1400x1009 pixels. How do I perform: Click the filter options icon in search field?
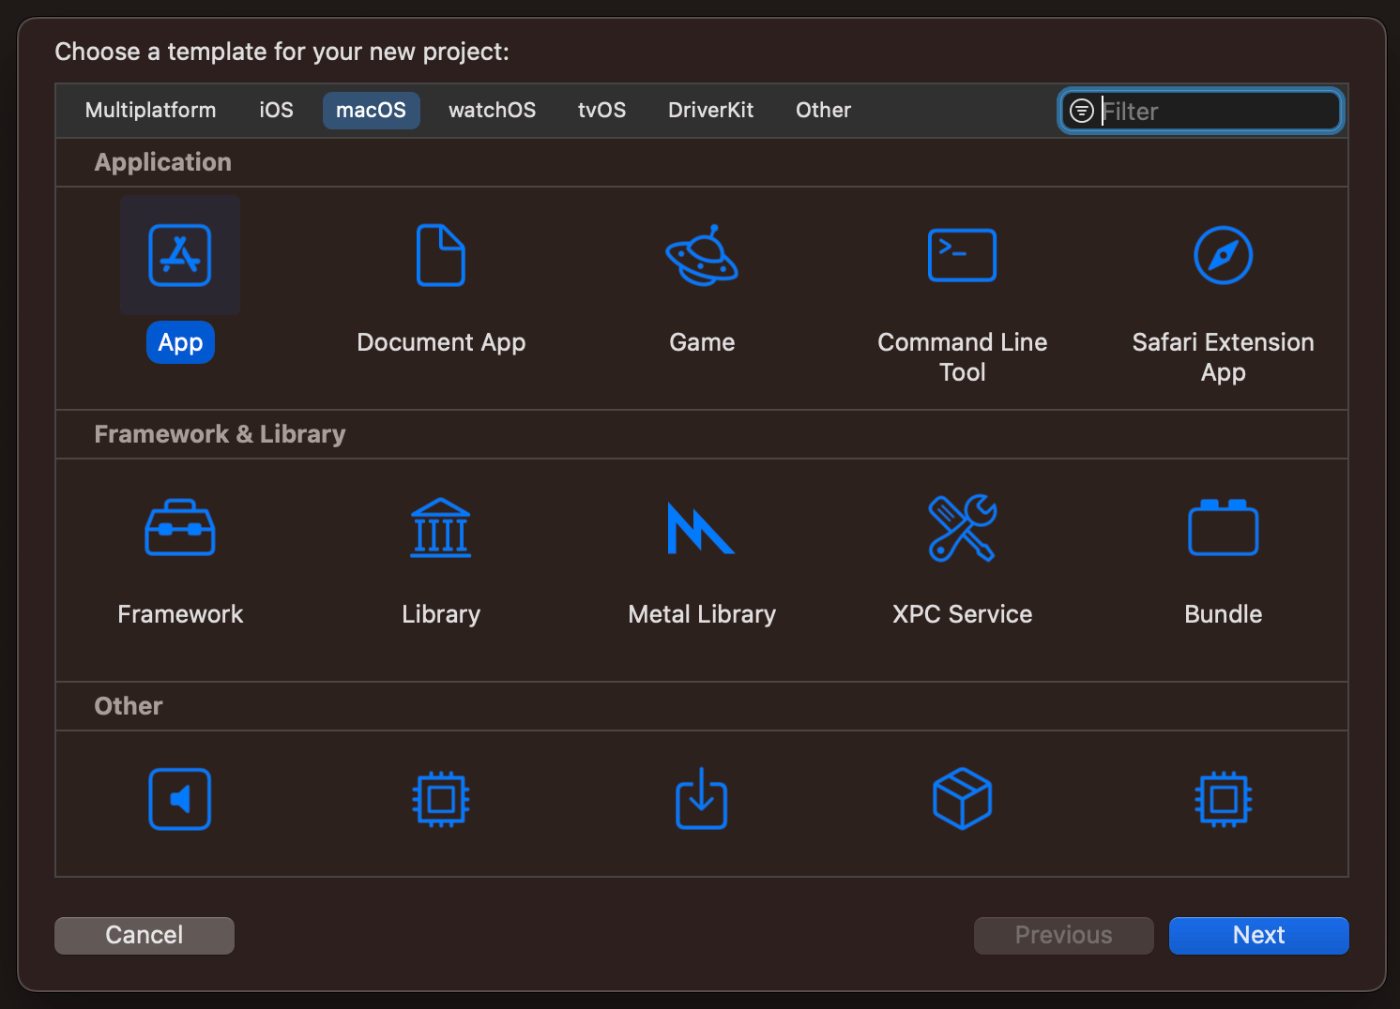(1081, 111)
